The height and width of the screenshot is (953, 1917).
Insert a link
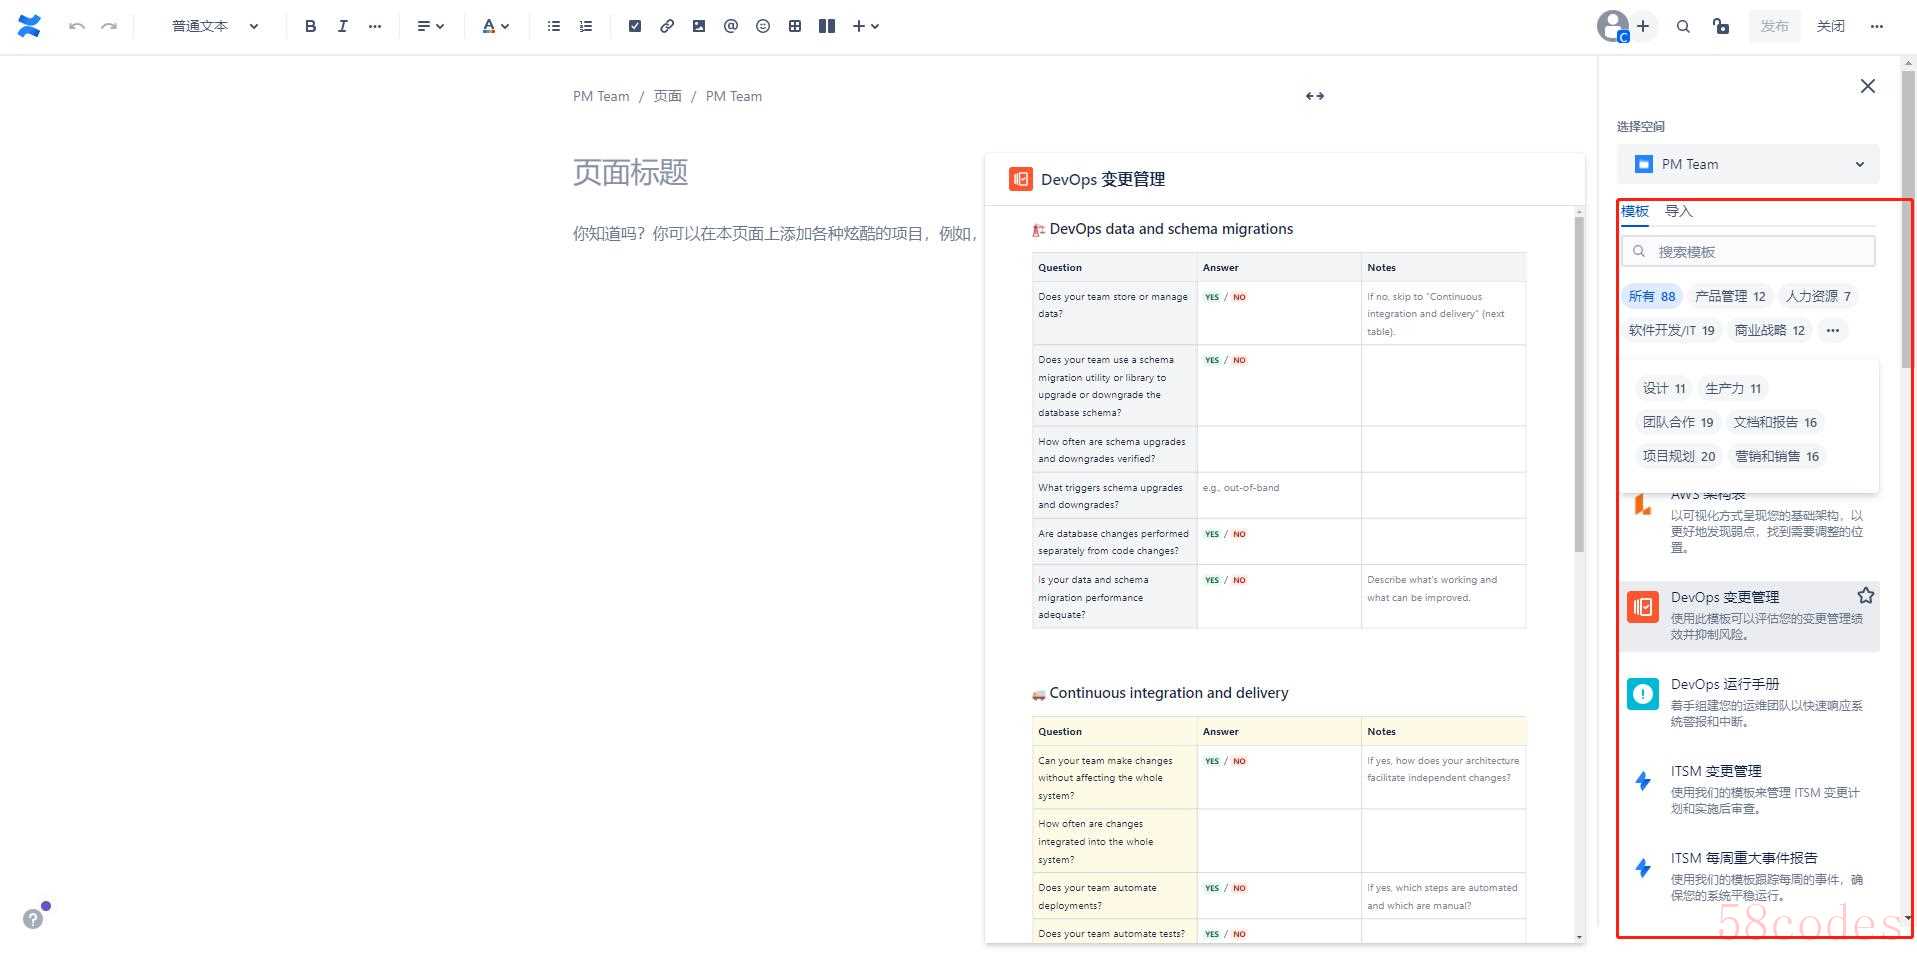point(666,26)
